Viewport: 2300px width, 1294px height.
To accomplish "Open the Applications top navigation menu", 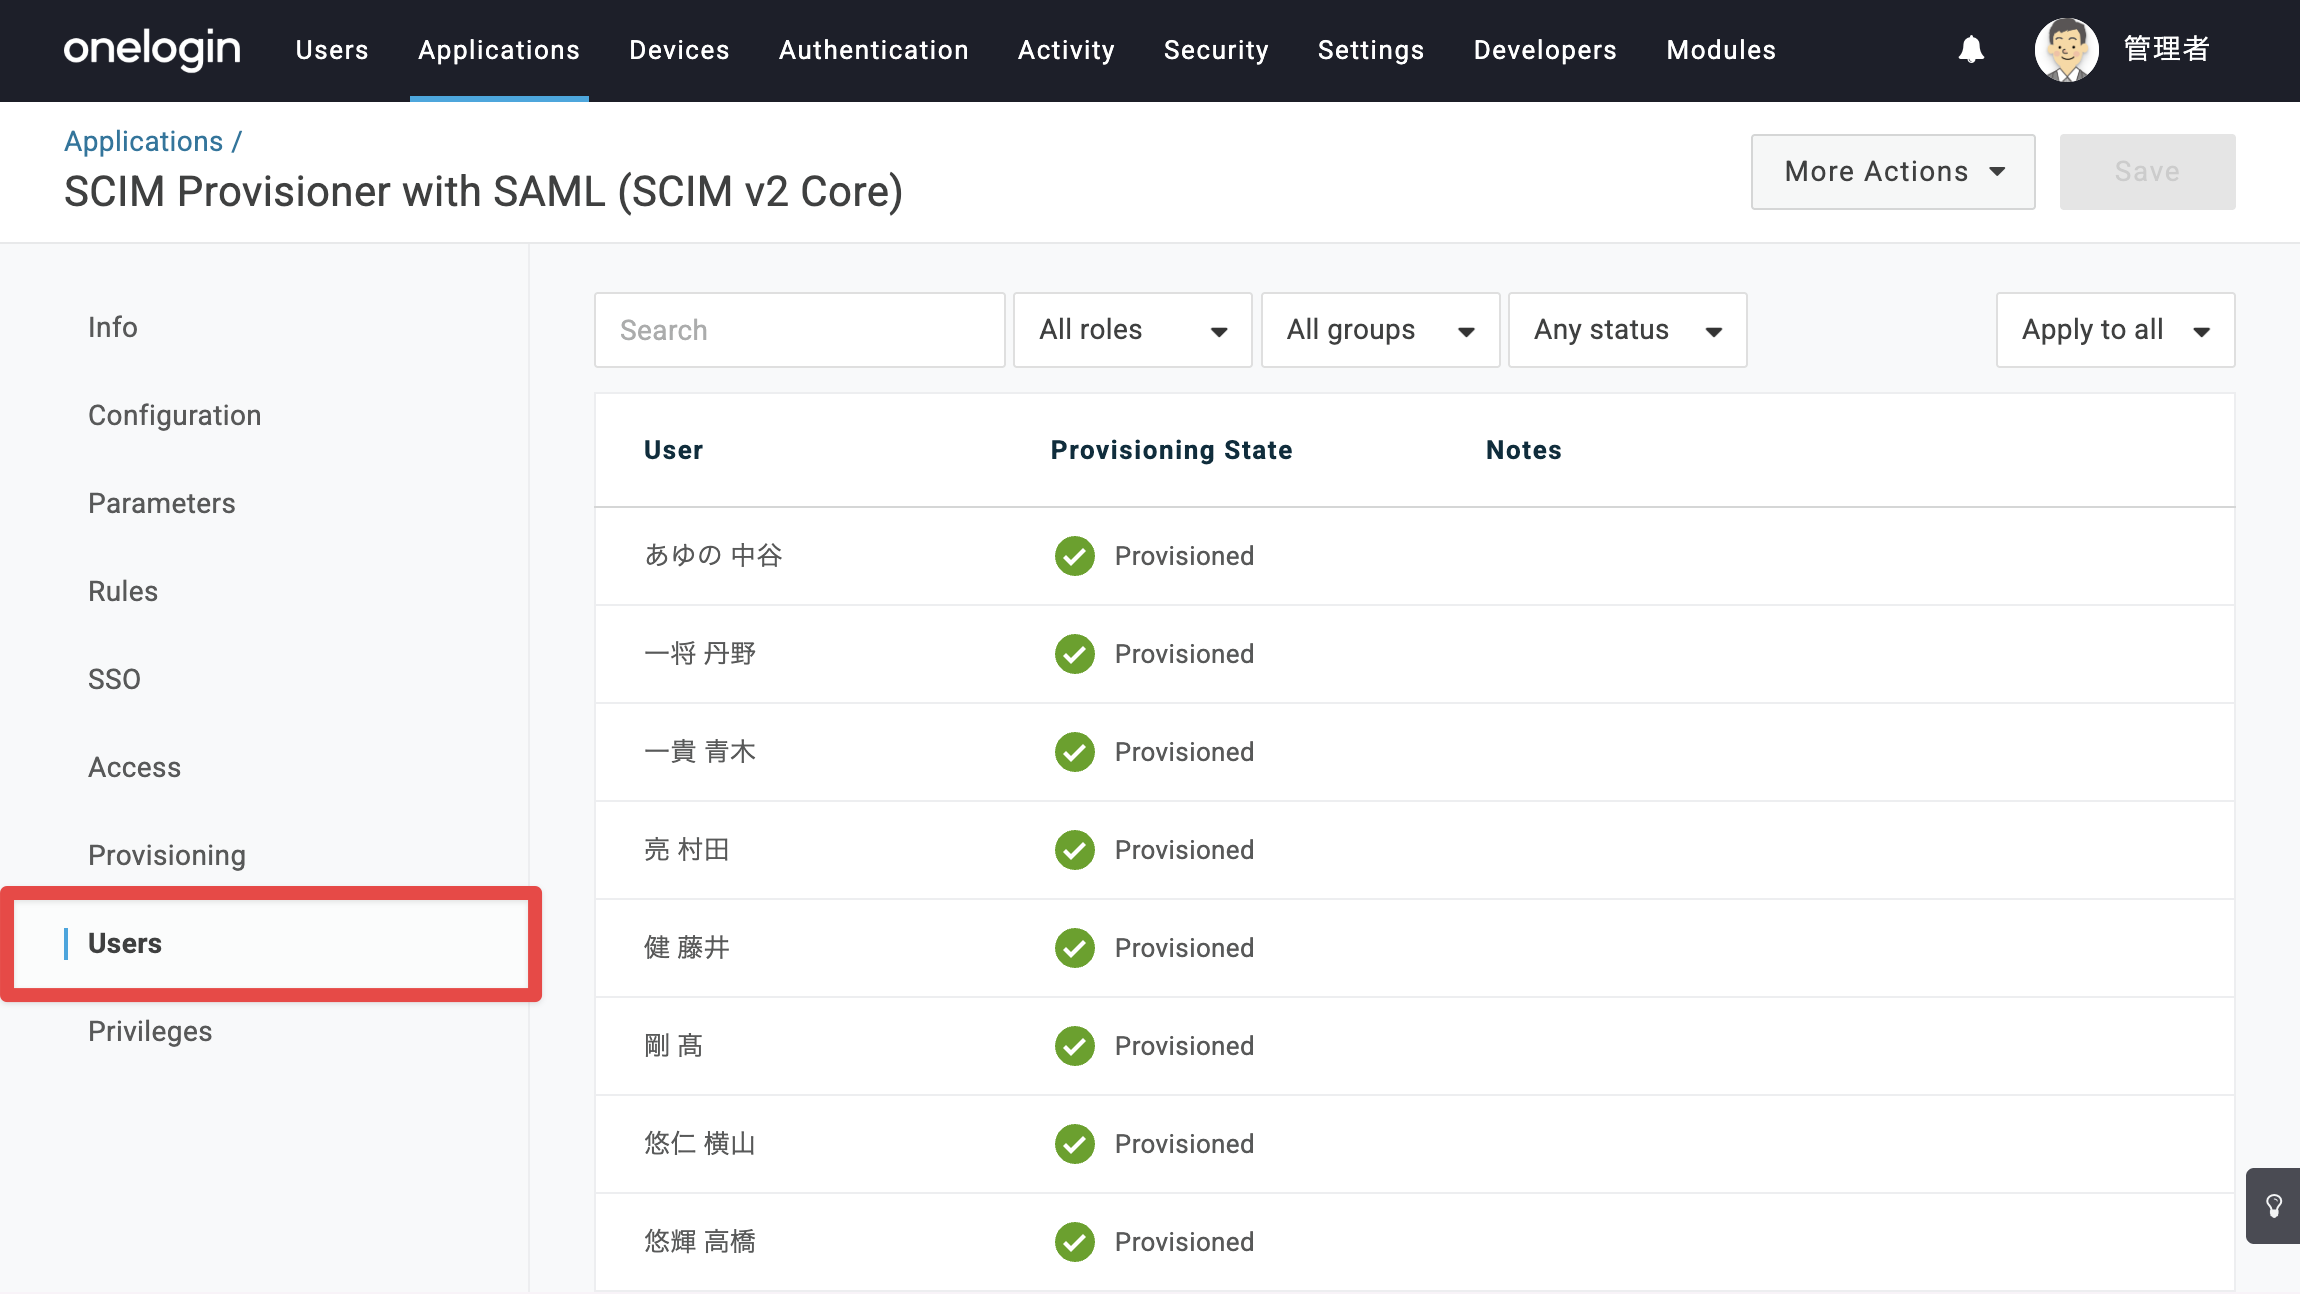I will coord(499,50).
